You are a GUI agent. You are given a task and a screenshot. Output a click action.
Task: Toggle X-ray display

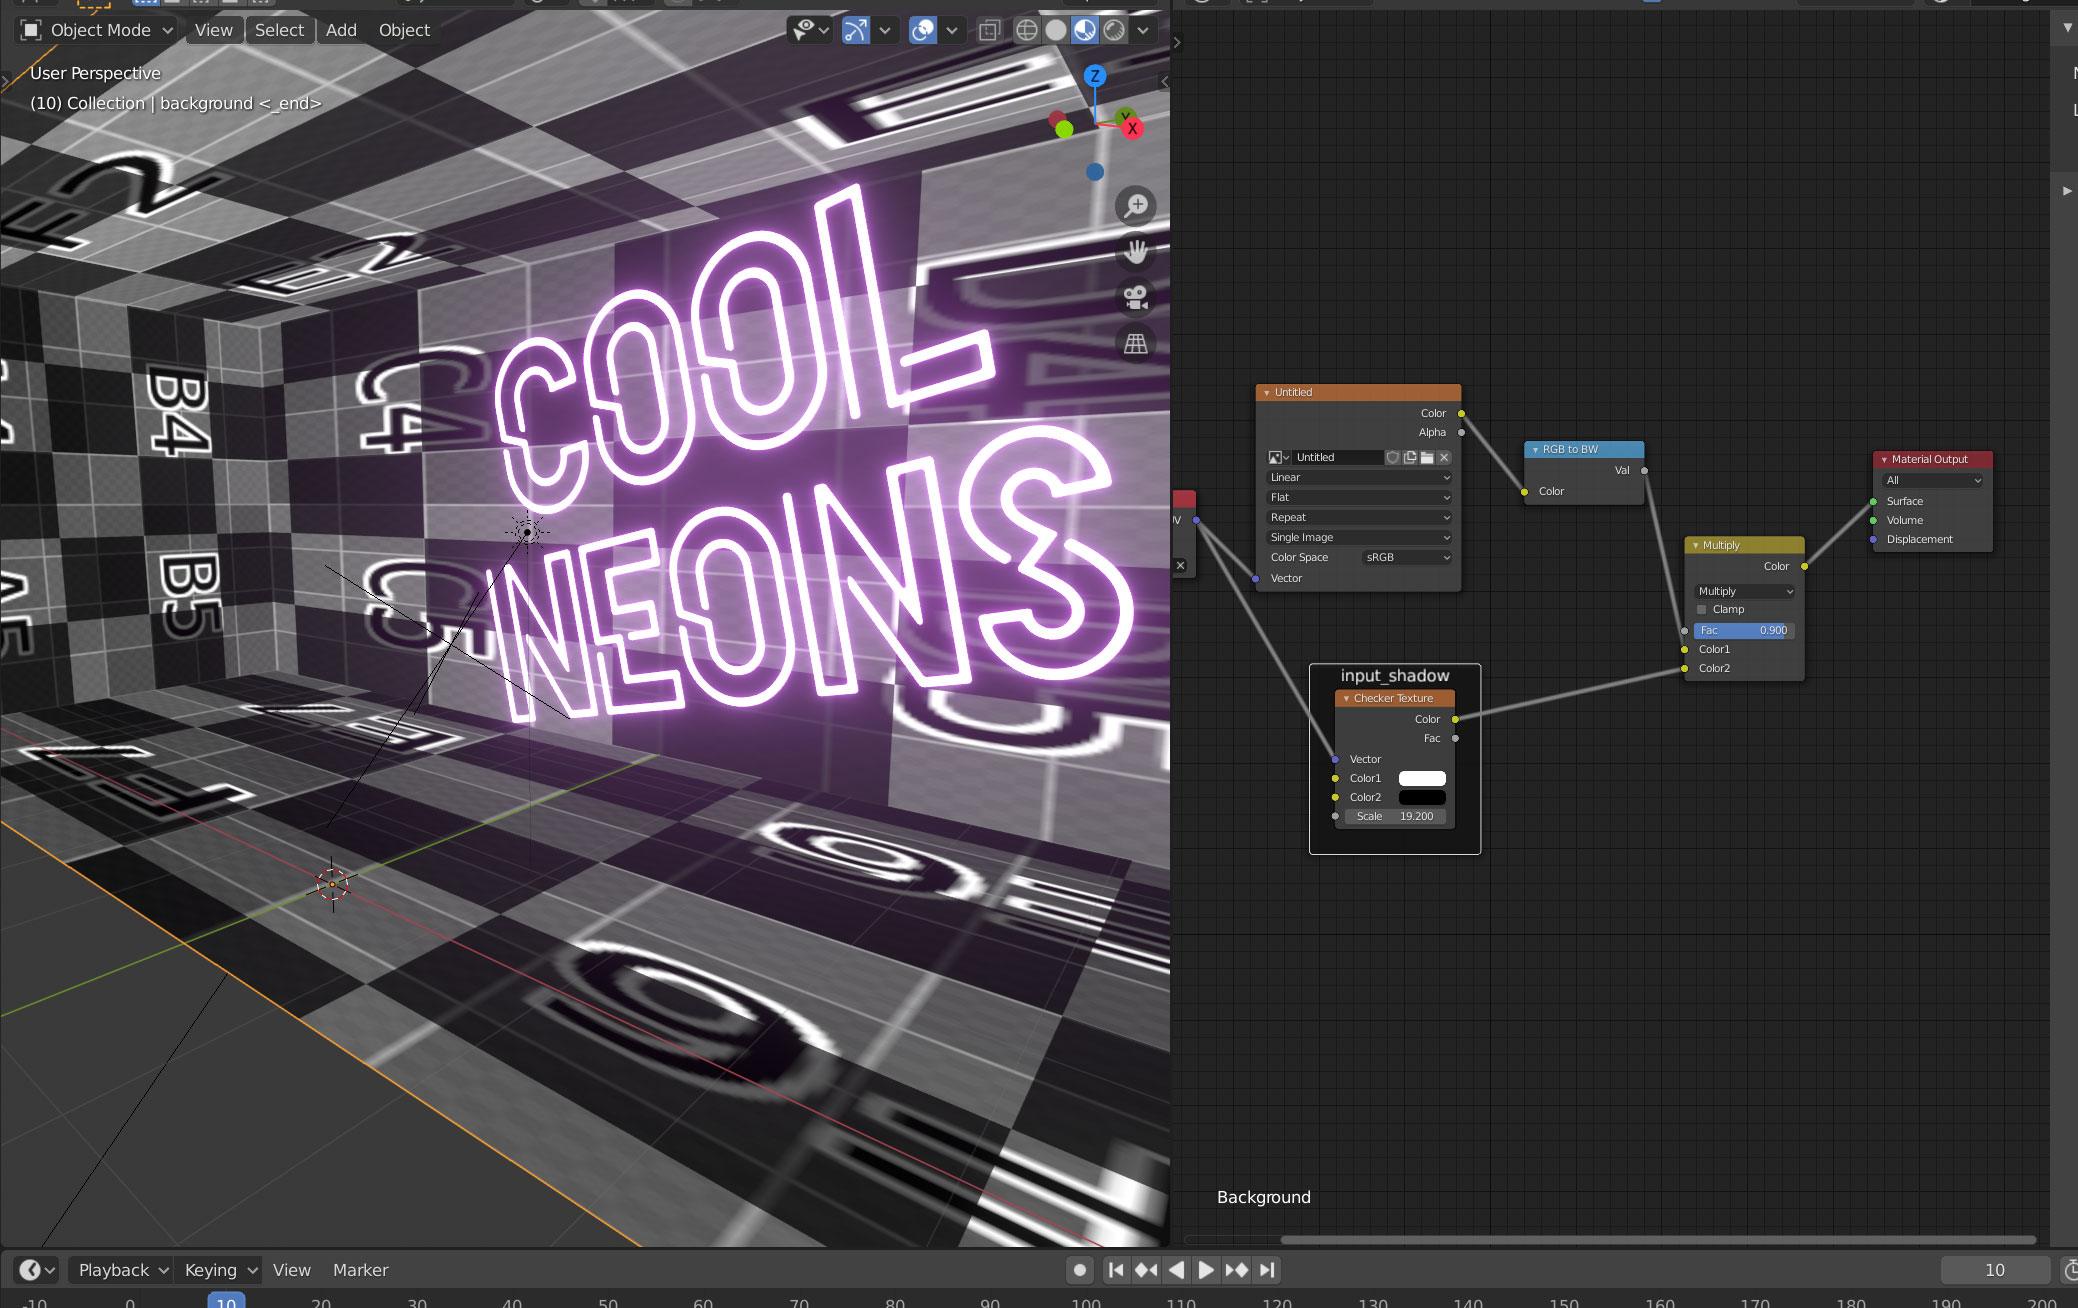(x=989, y=30)
